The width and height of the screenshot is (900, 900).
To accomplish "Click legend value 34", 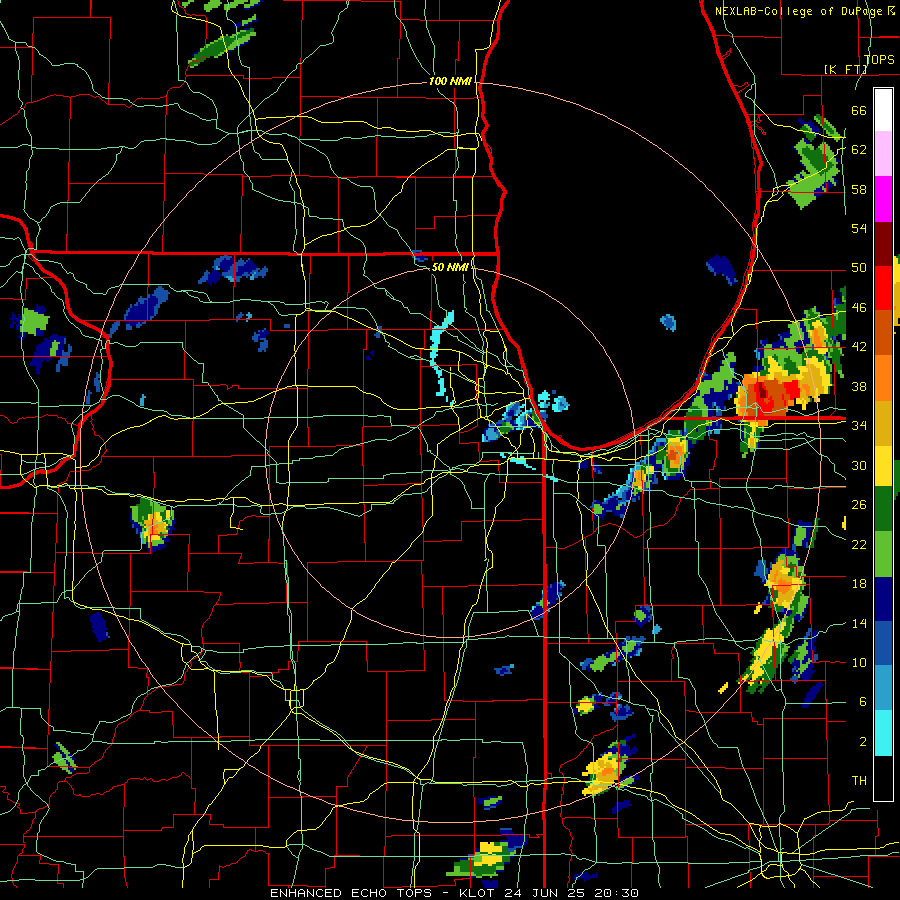I will (859, 426).
